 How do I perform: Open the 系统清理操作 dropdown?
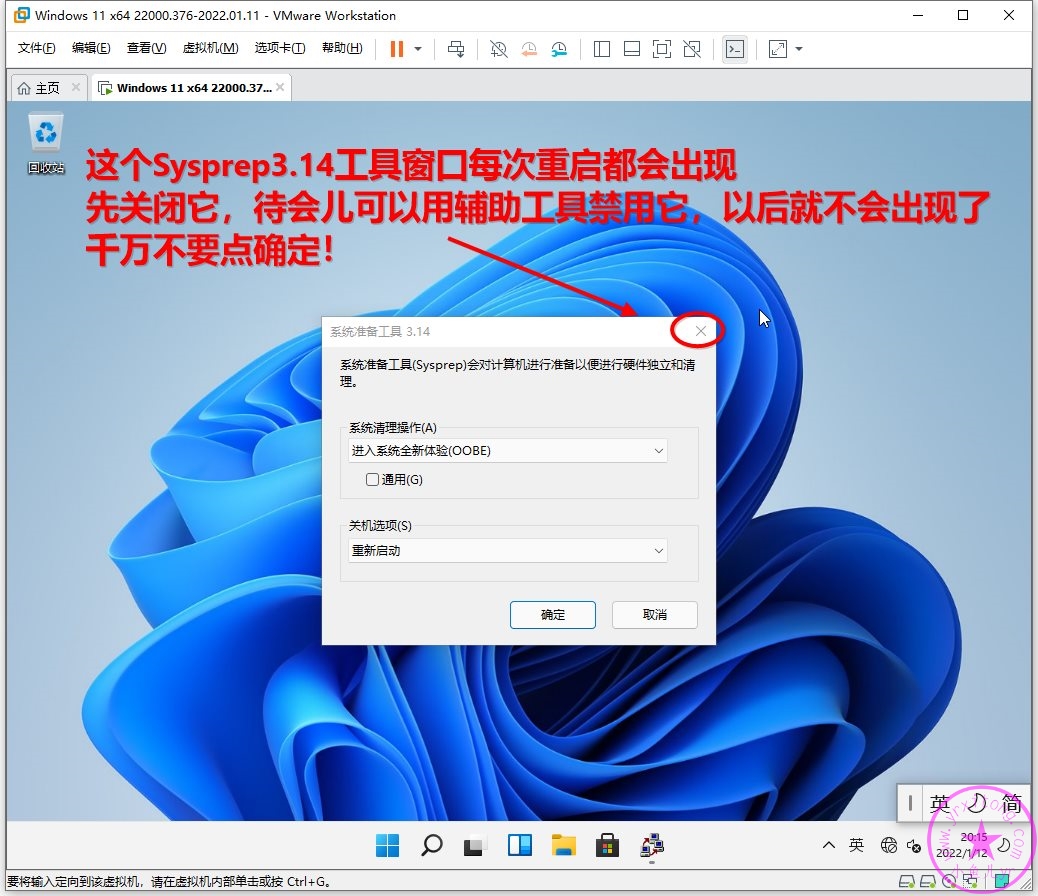coord(508,451)
